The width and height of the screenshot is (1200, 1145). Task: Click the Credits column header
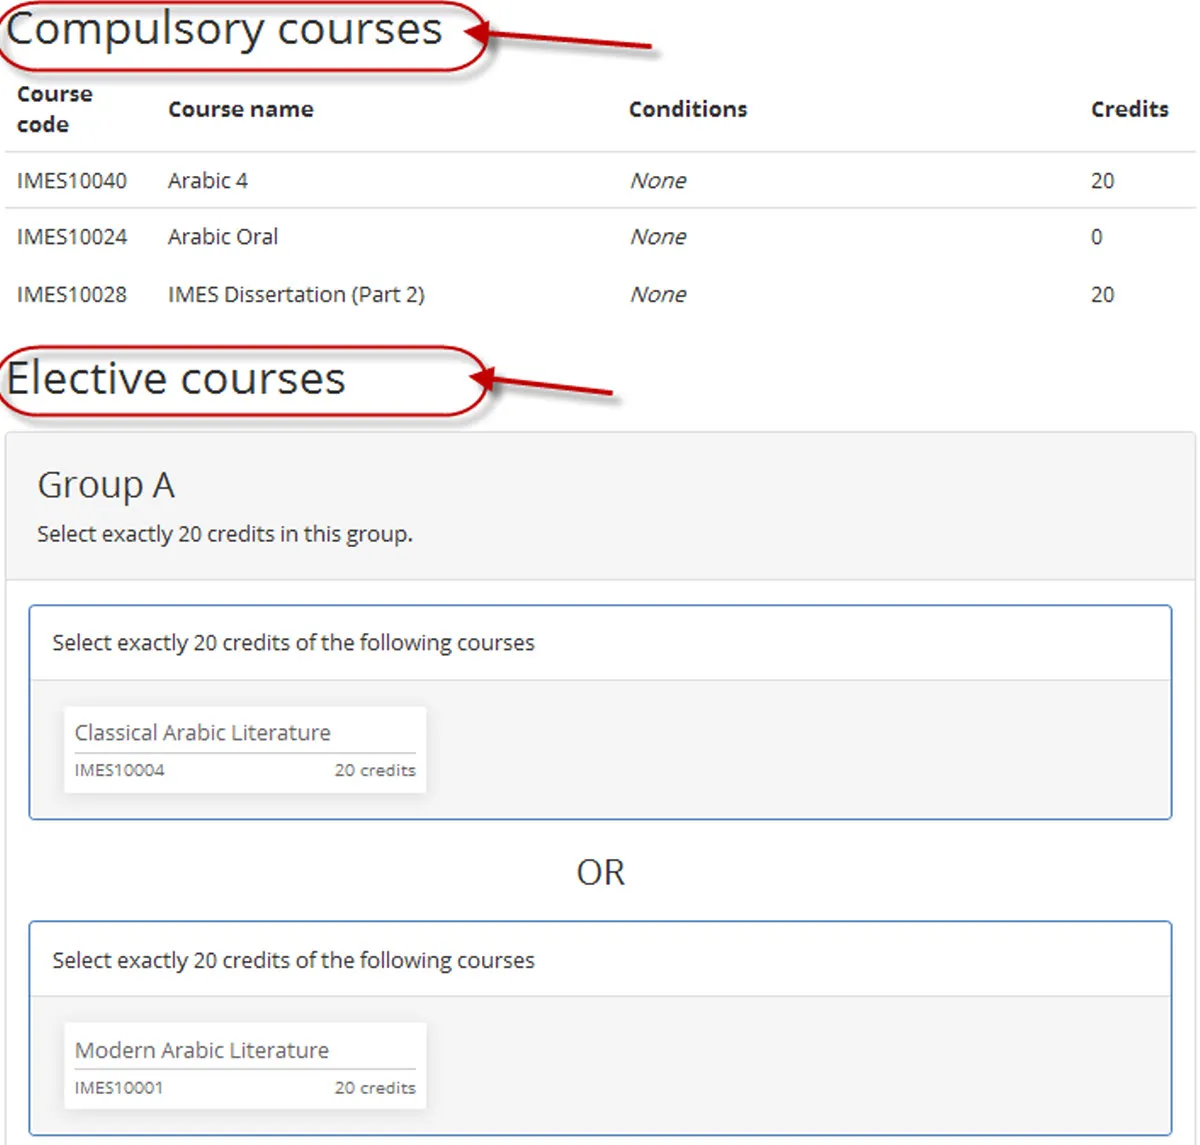point(1129,109)
